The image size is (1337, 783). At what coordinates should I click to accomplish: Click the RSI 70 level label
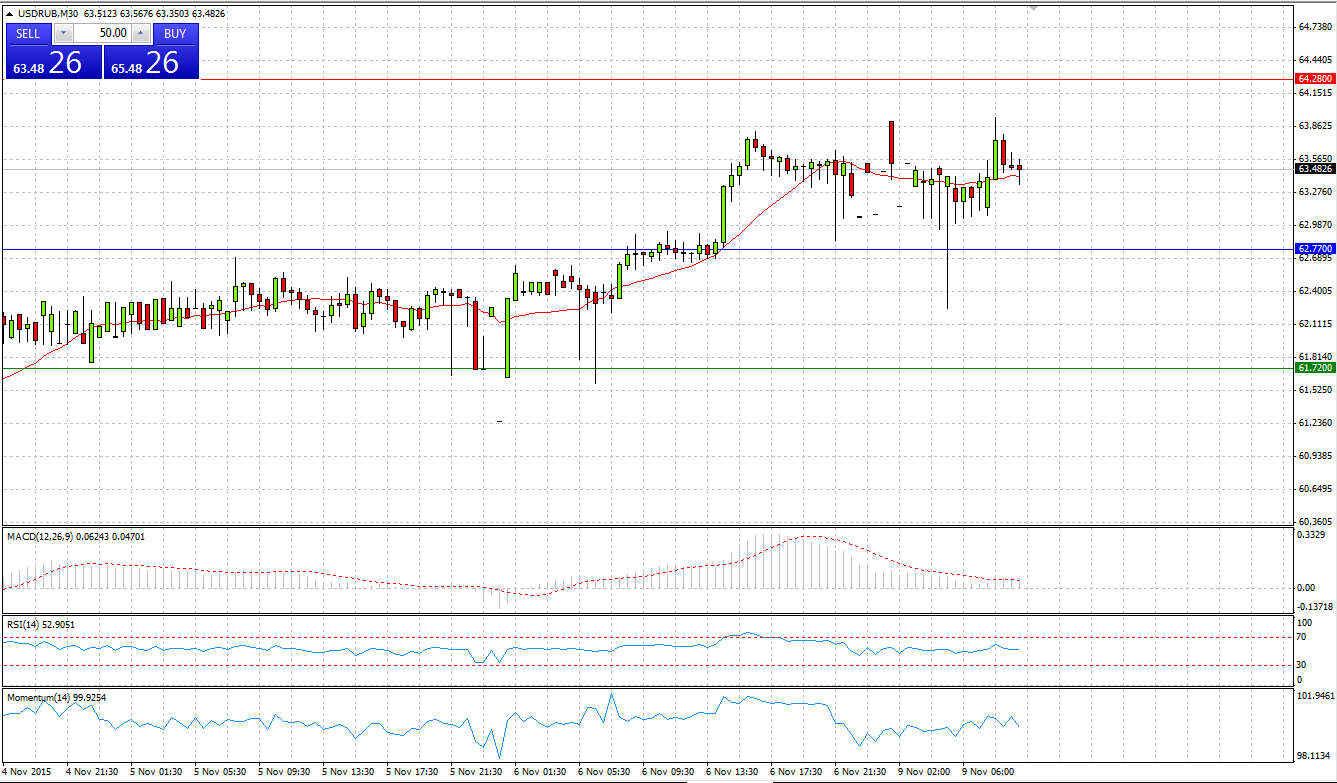1301,636
